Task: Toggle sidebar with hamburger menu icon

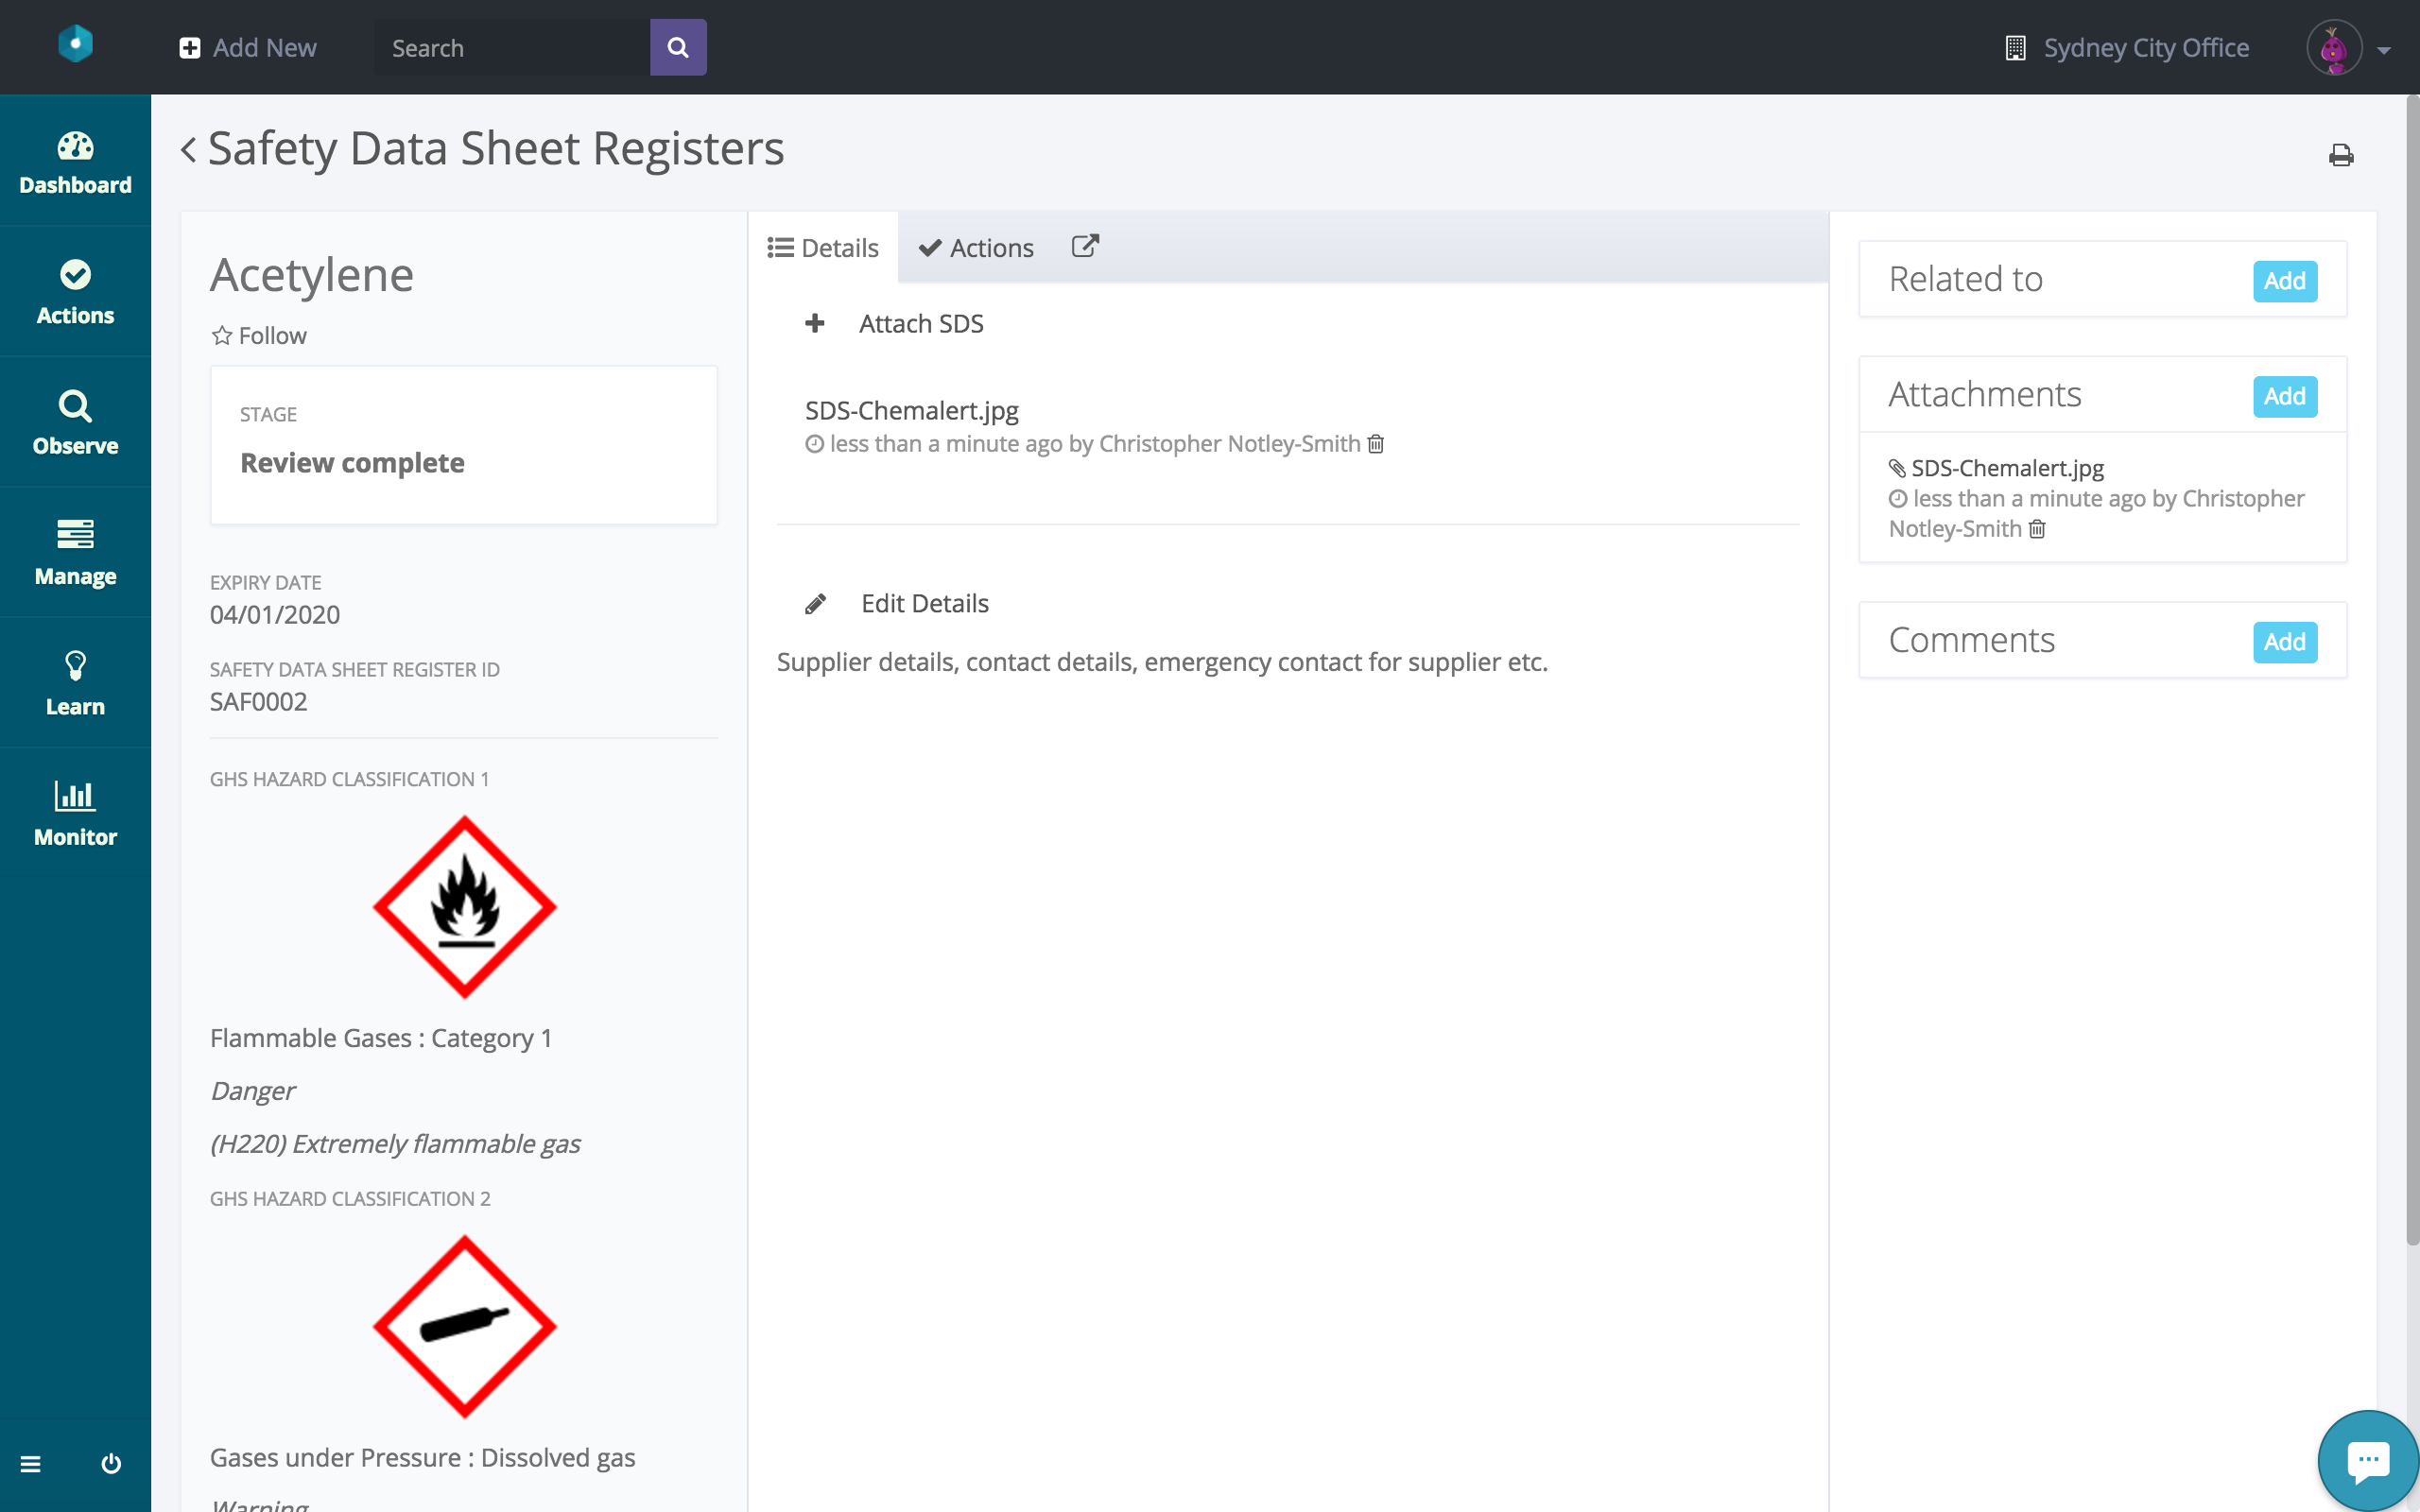Action: (31, 1464)
